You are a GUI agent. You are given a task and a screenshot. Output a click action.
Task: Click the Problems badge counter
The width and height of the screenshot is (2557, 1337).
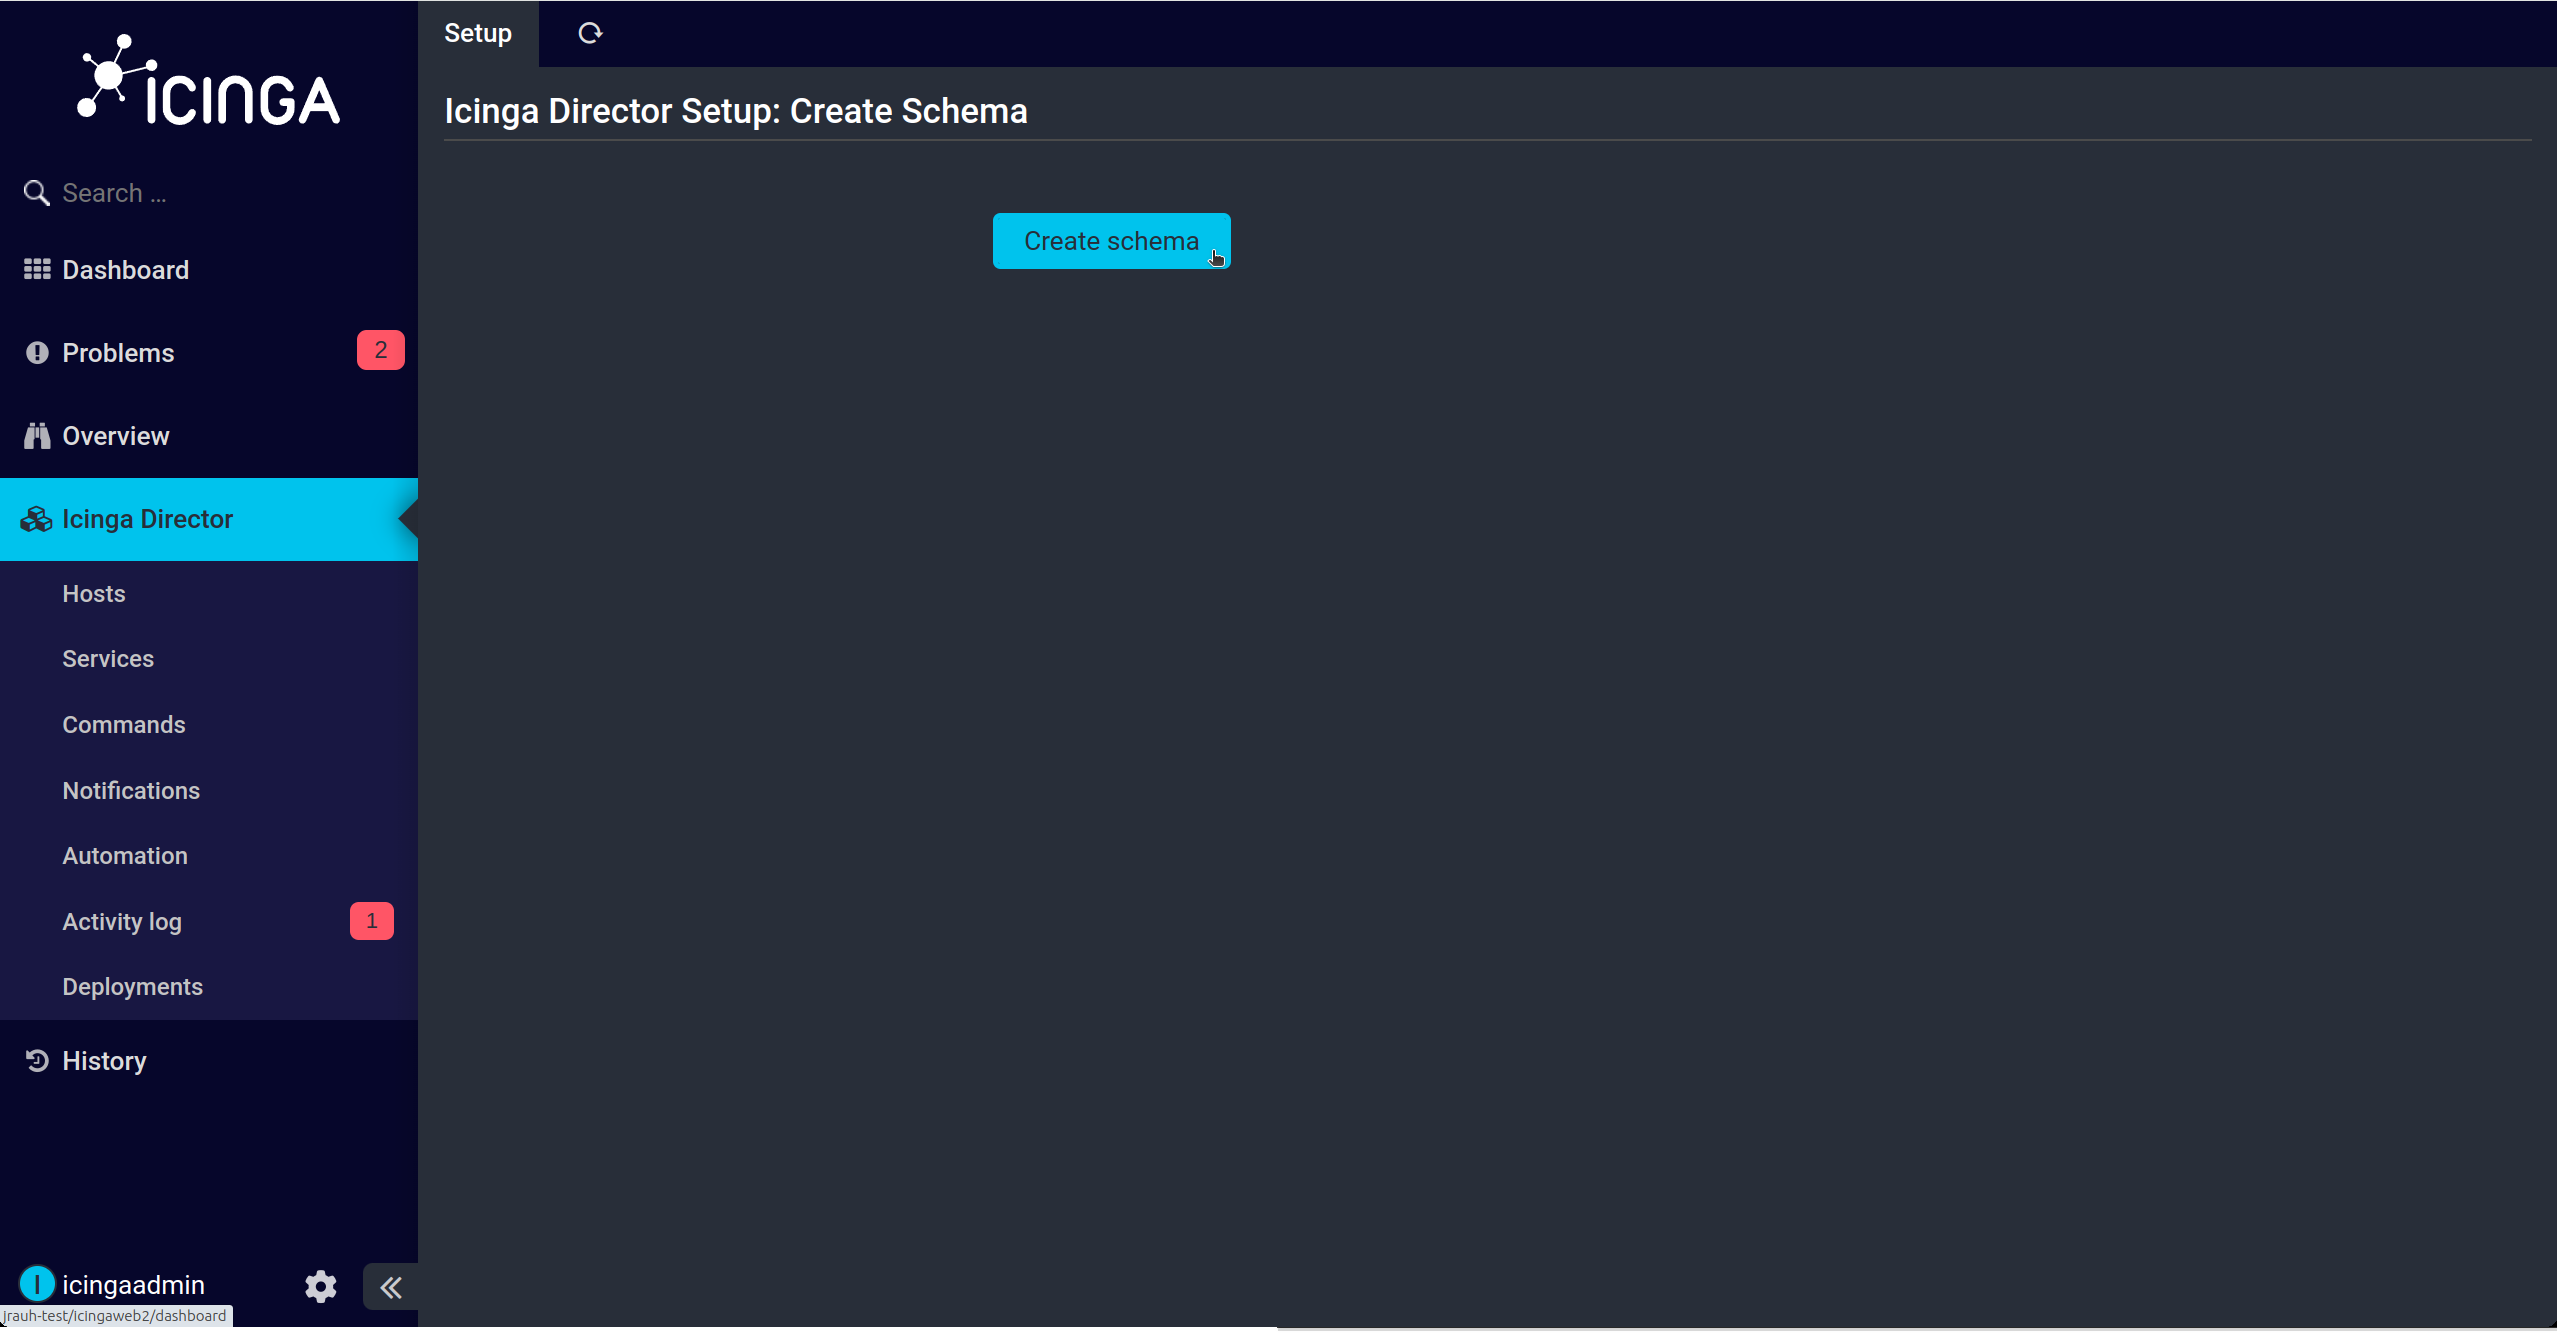coord(379,350)
